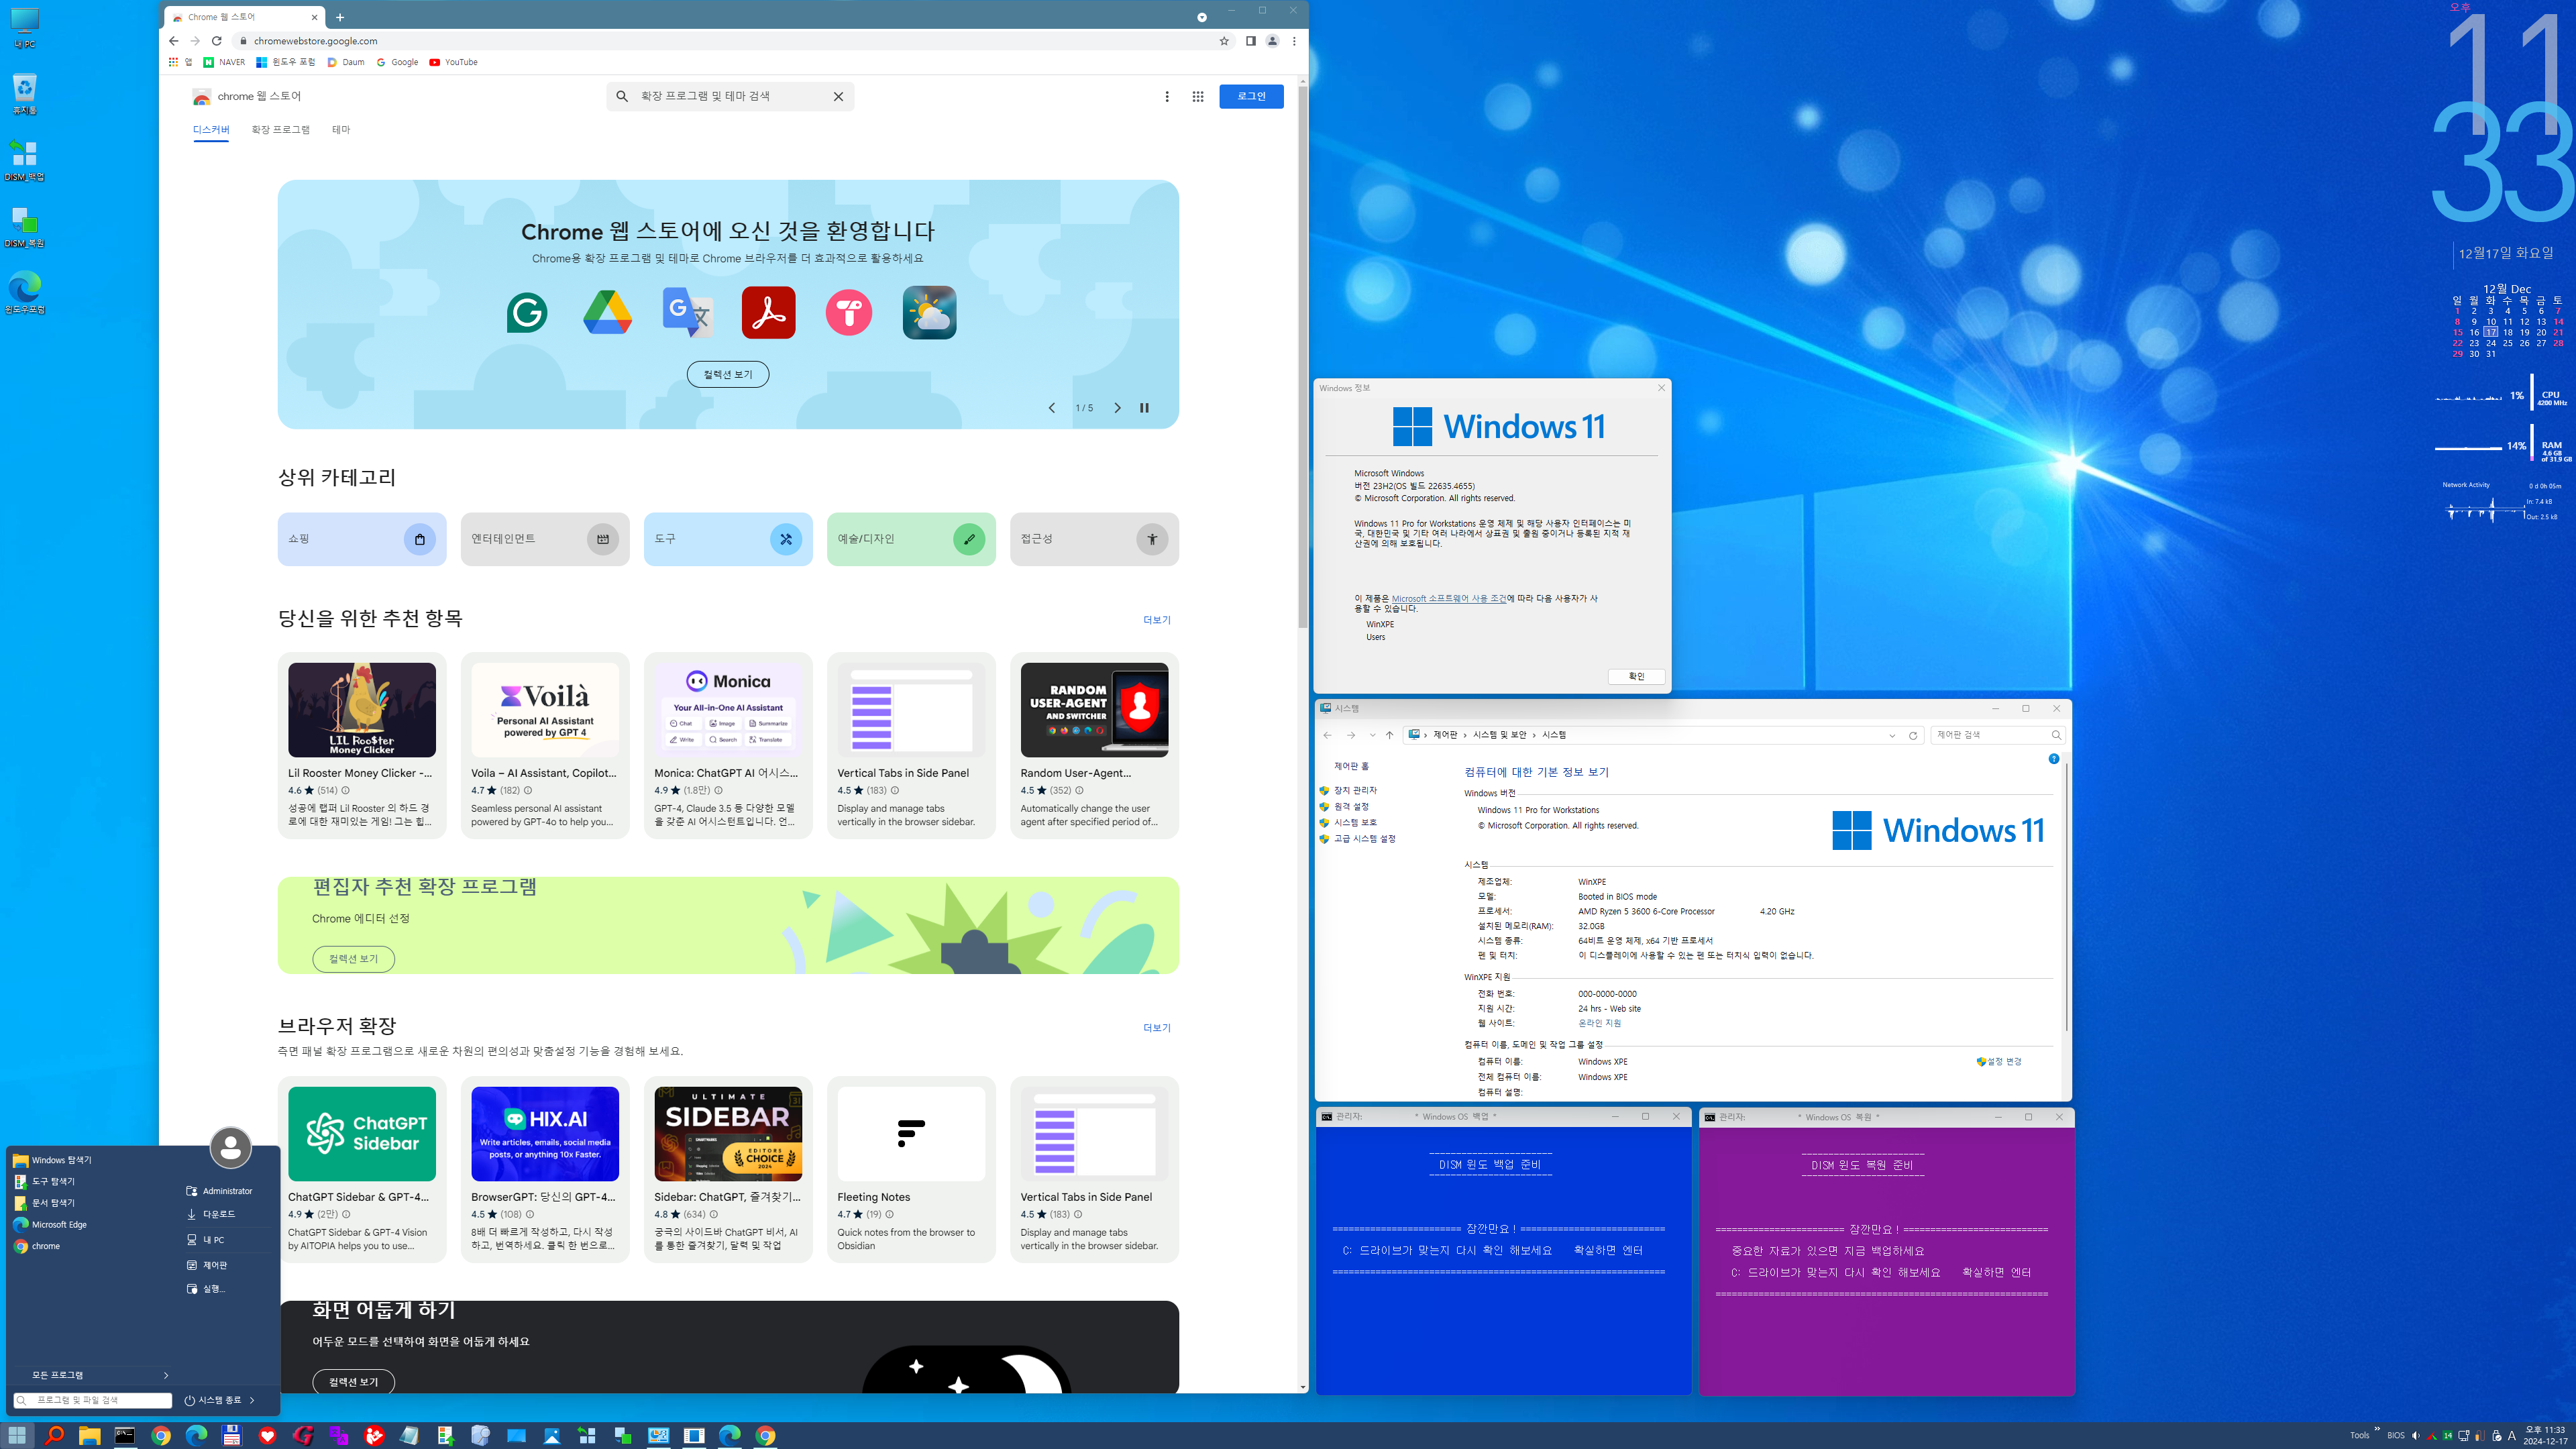Open the 도구 category
The width and height of the screenshot is (2576, 1449).
(728, 539)
